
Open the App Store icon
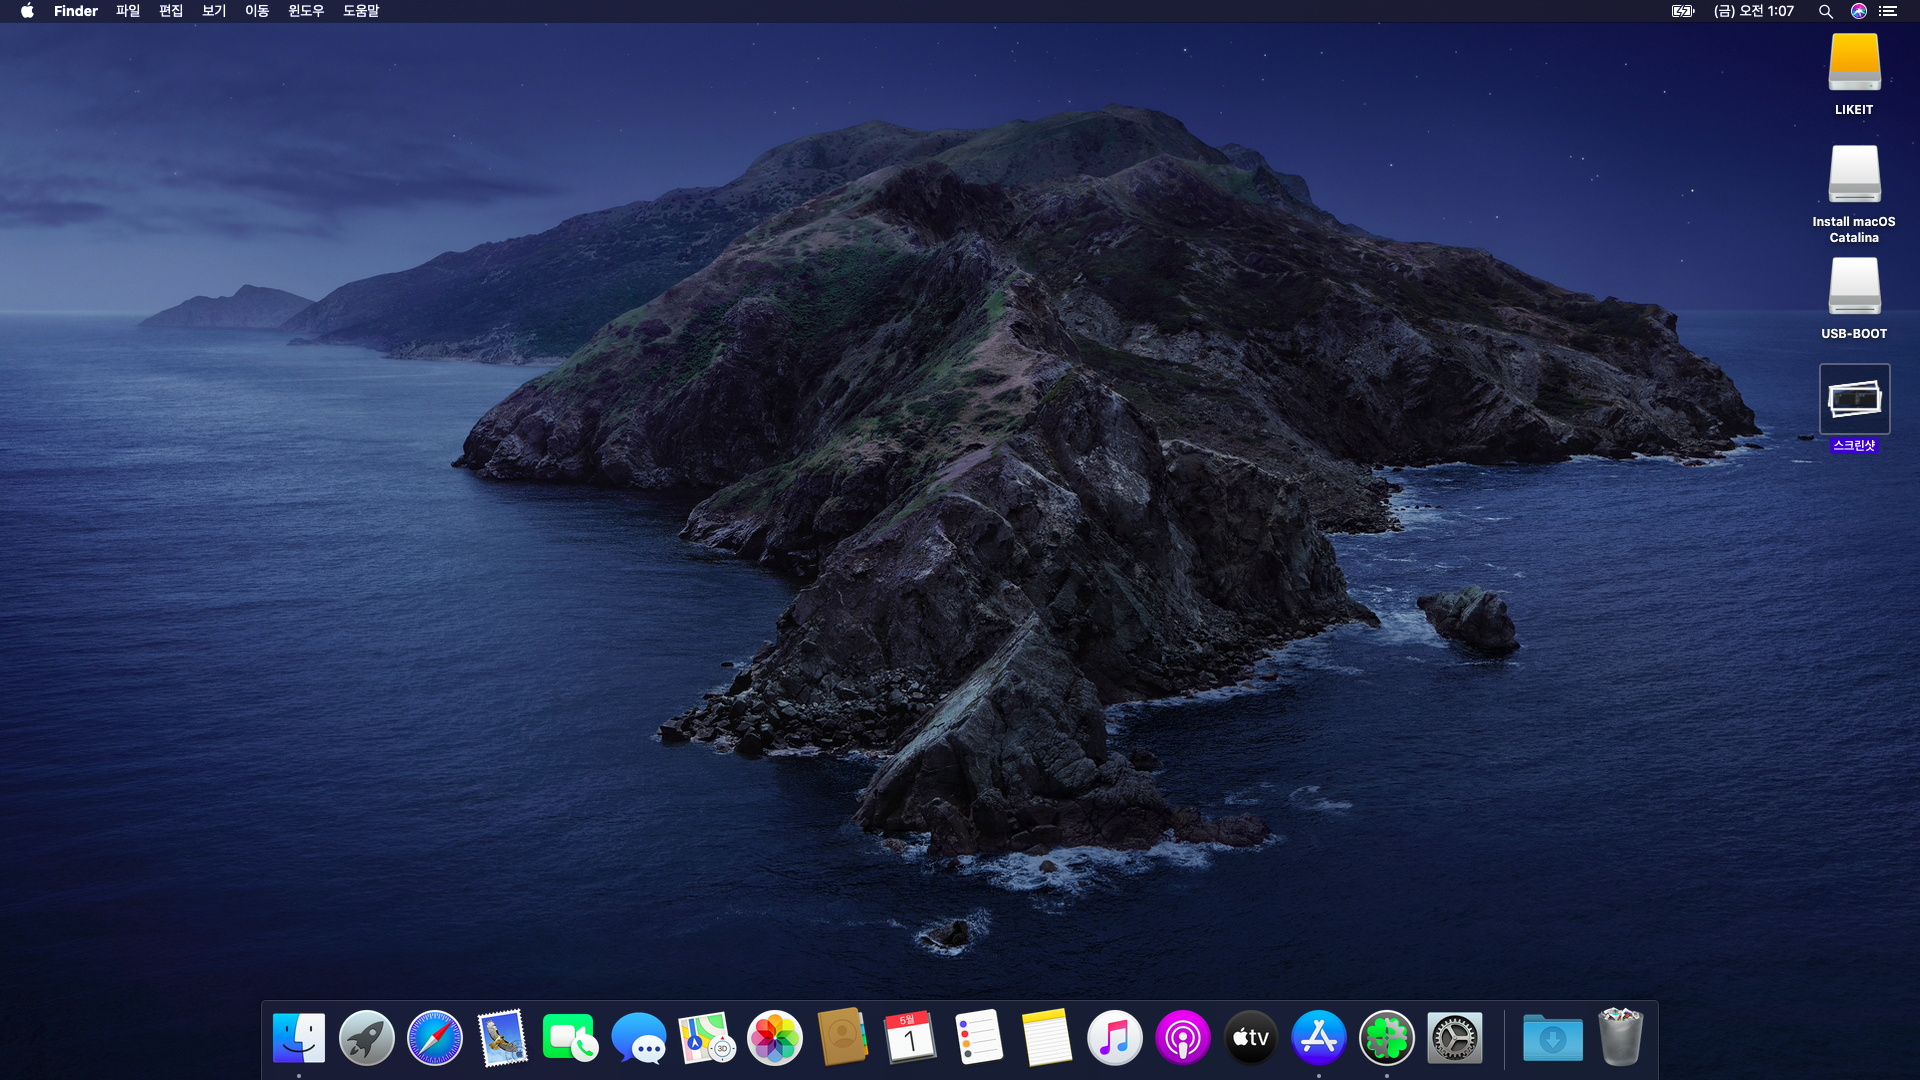click(x=1318, y=1038)
